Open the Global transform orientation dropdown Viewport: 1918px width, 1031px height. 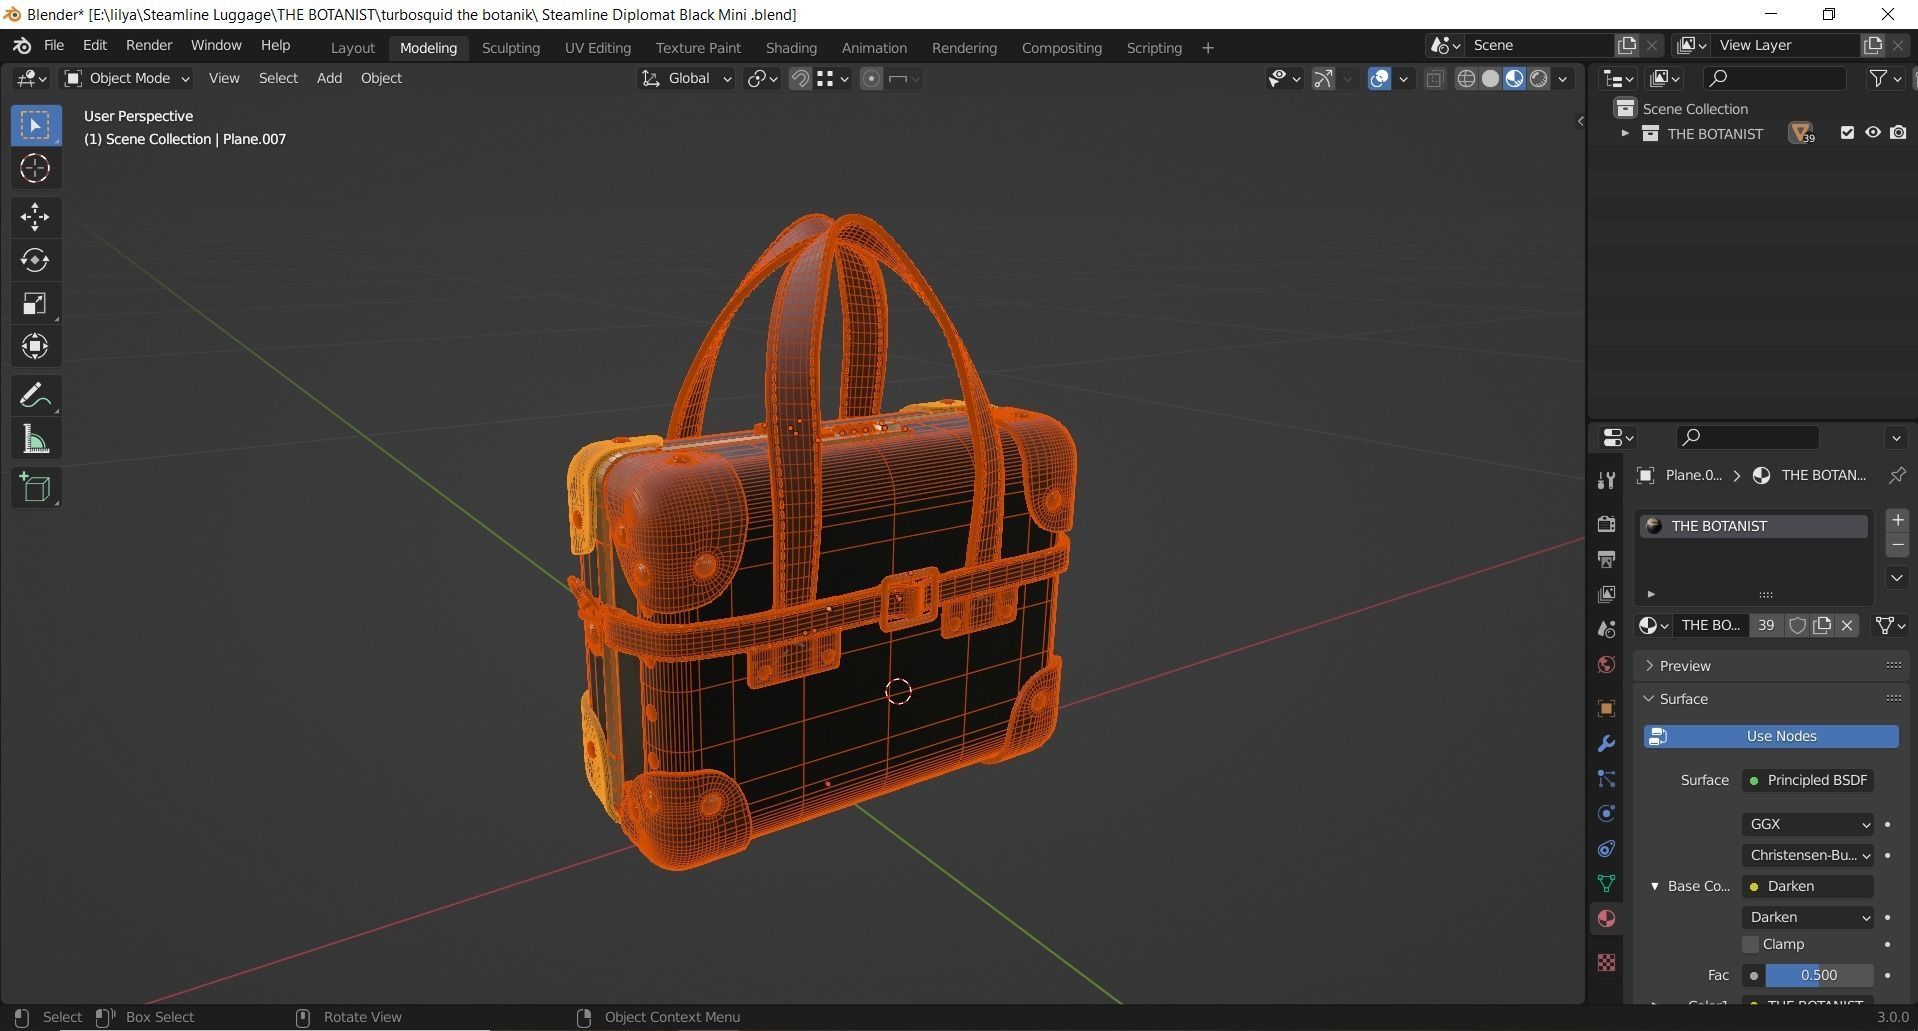(x=686, y=79)
